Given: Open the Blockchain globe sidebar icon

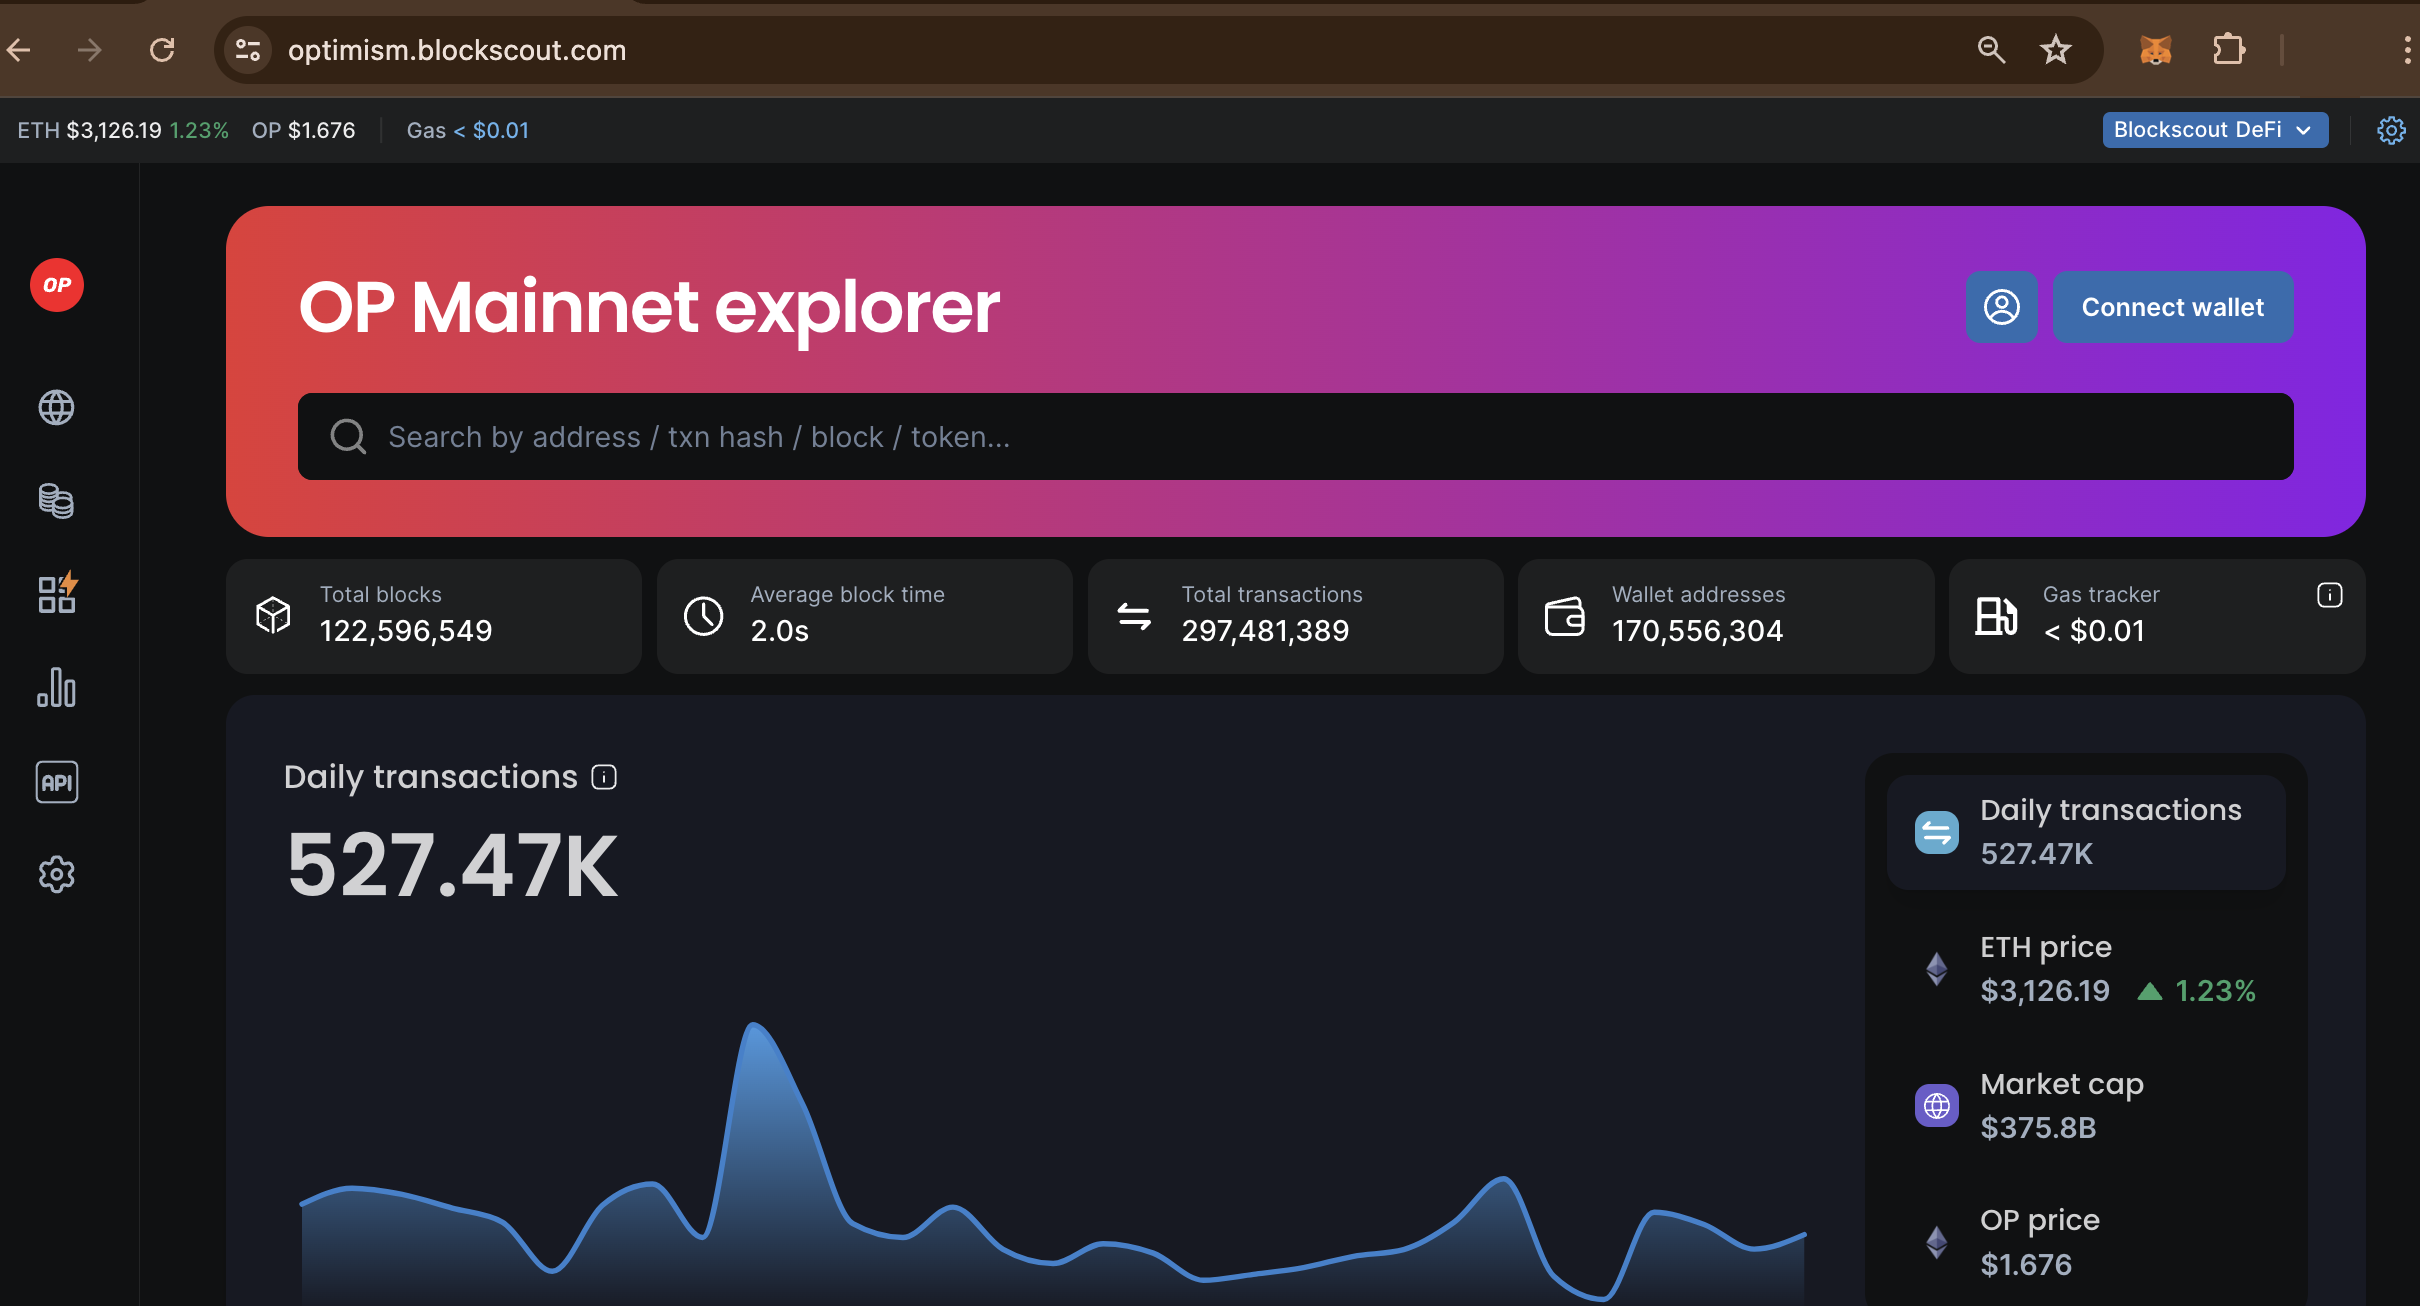Looking at the screenshot, I should click(57, 407).
